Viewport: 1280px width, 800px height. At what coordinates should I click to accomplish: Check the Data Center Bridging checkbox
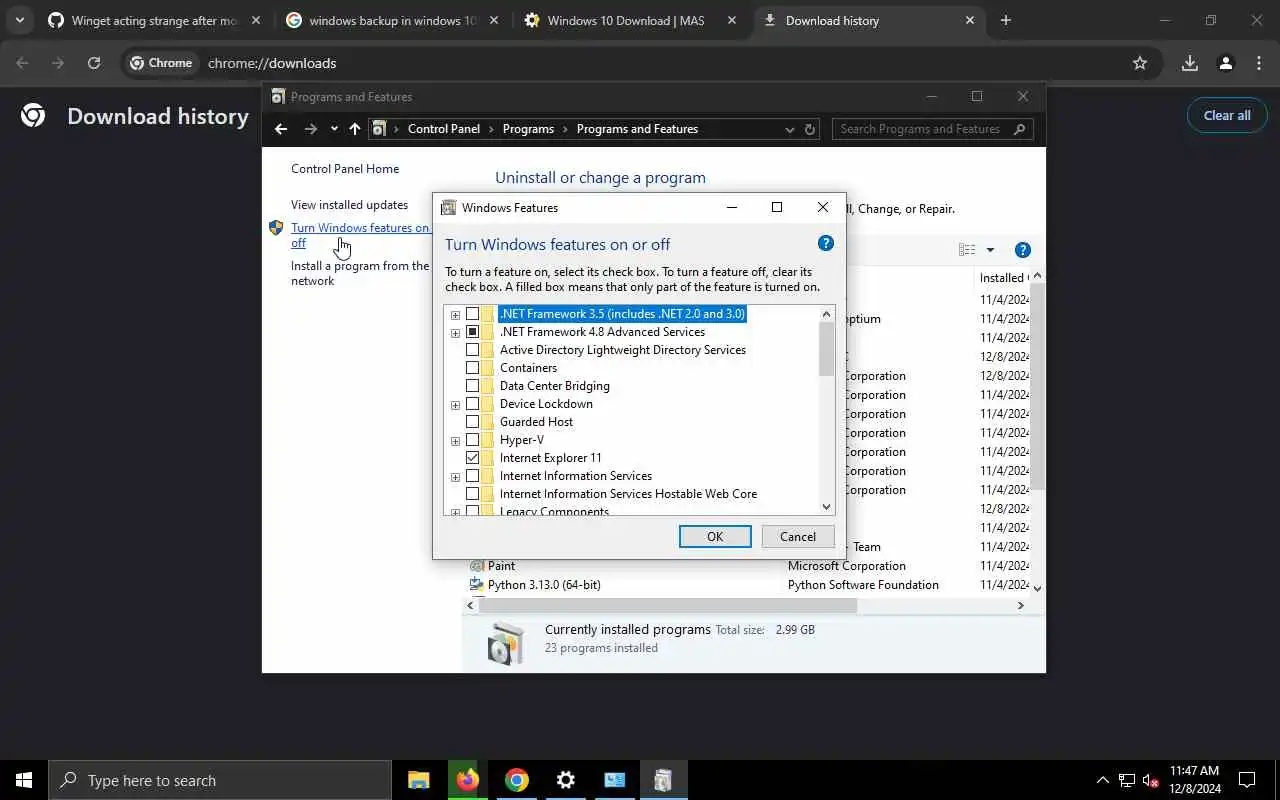click(x=473, y=386)
